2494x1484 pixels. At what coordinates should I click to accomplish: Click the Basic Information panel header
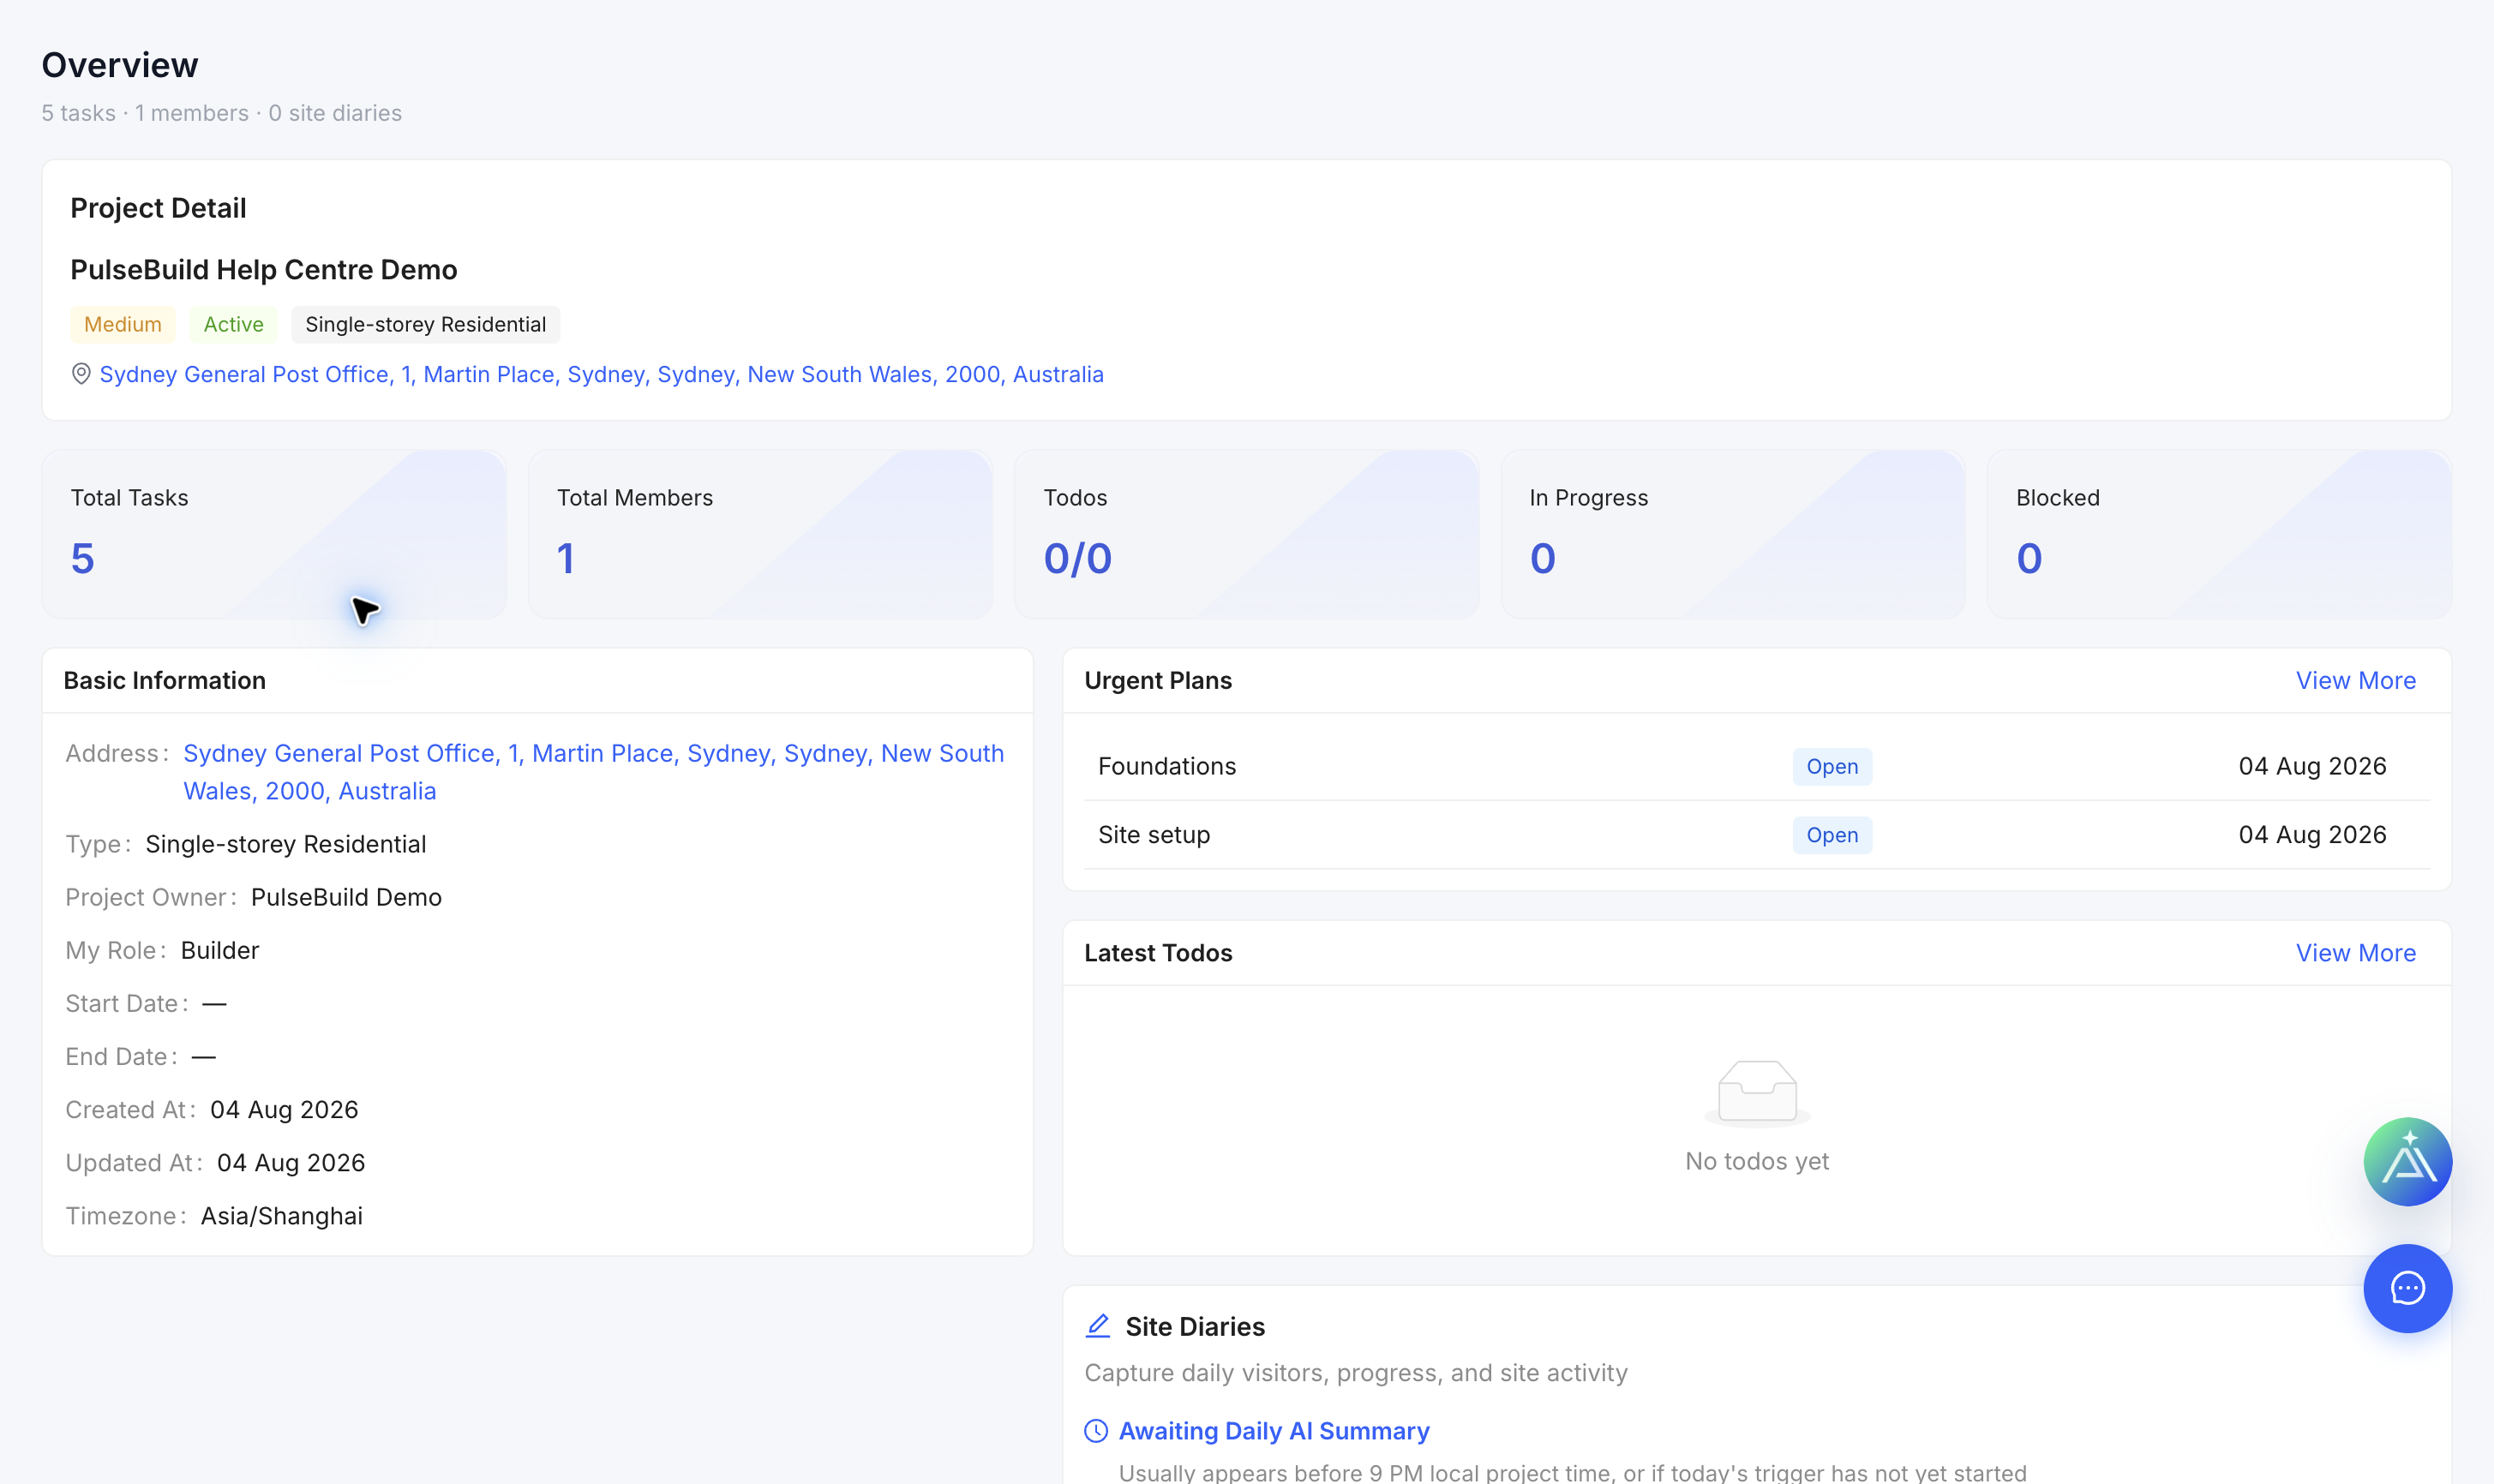pyautogui.click(x=537, y=680)
